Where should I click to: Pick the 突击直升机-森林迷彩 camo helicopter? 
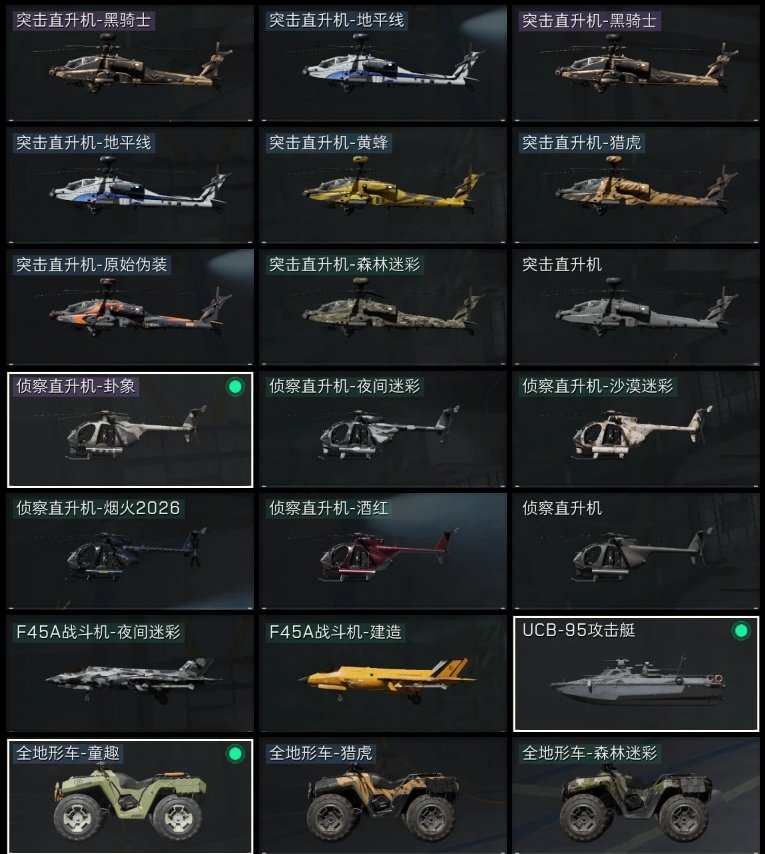tap(383, 307)
